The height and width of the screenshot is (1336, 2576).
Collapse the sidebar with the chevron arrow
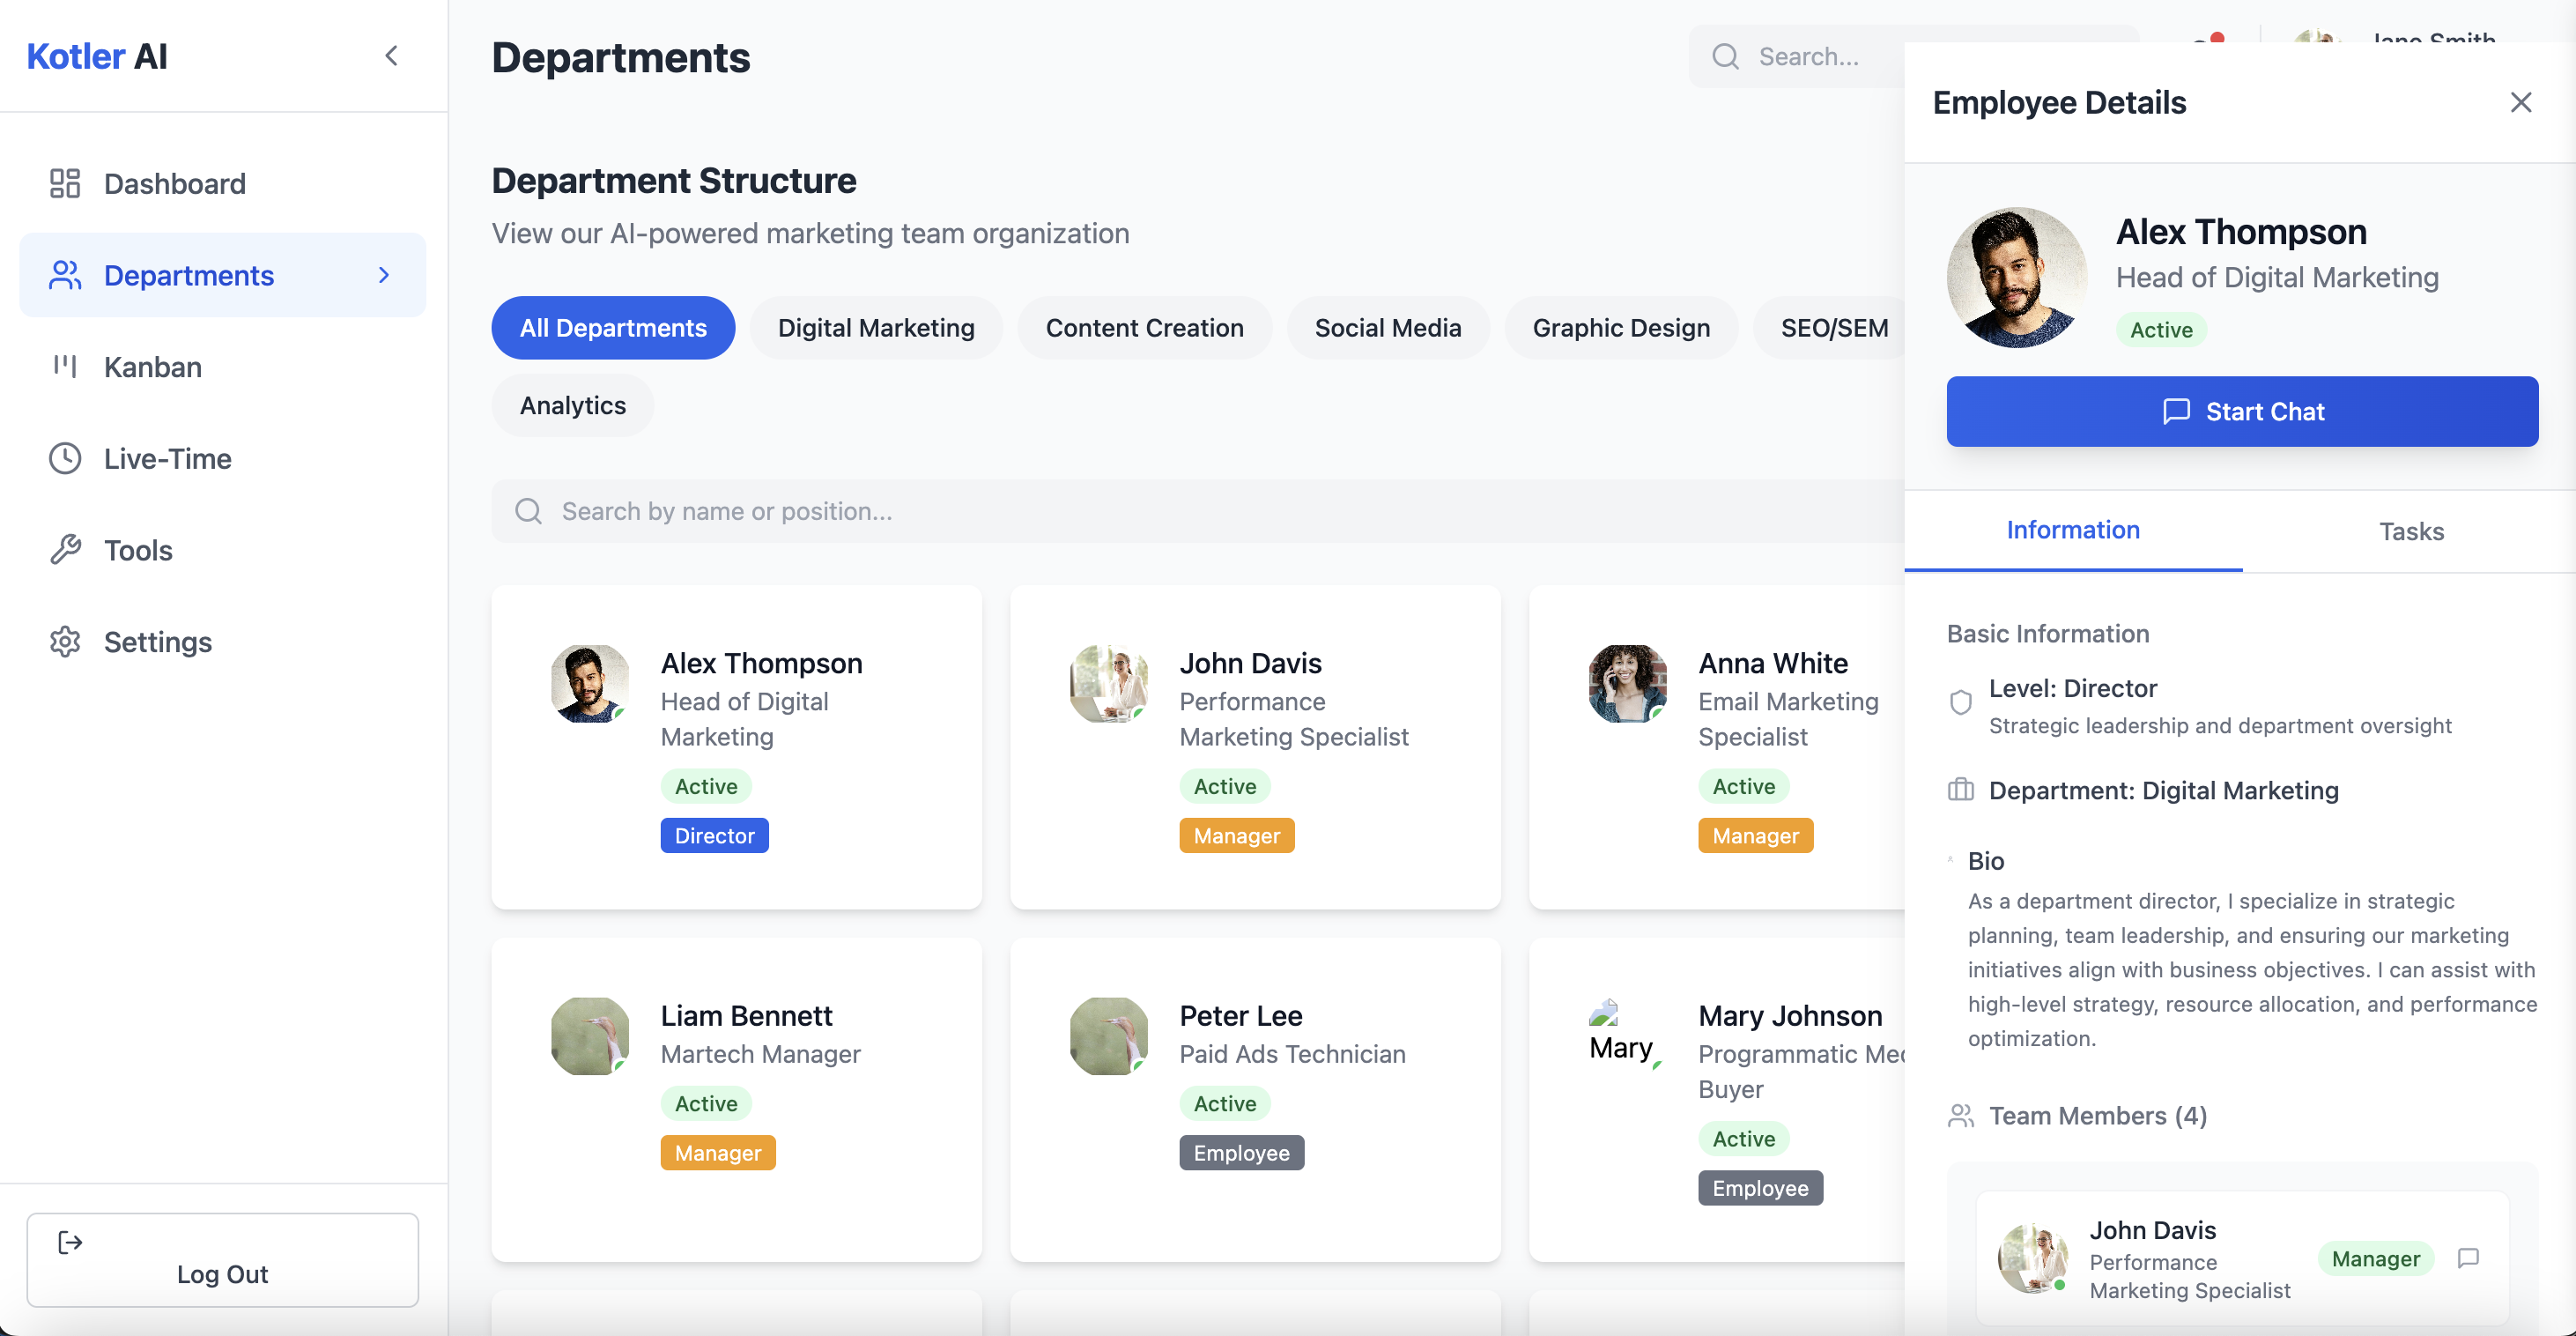tap(391, 55)
